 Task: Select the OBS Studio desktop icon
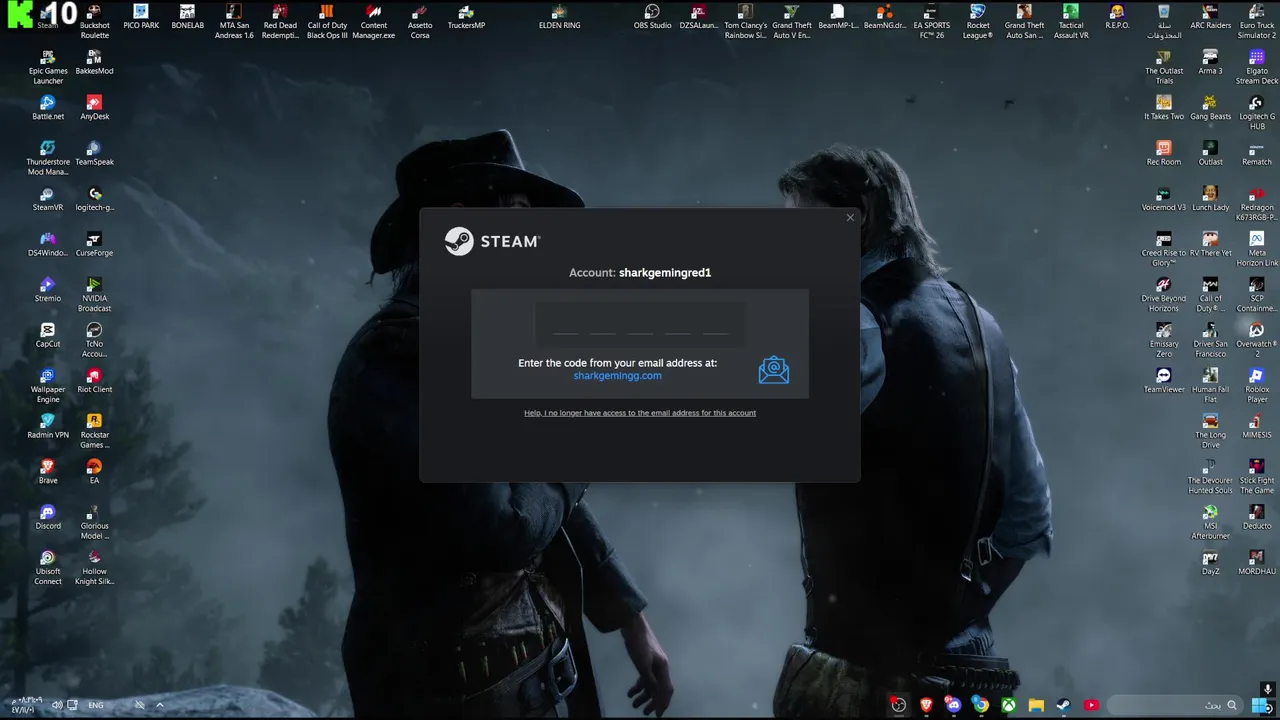(652, 16)
